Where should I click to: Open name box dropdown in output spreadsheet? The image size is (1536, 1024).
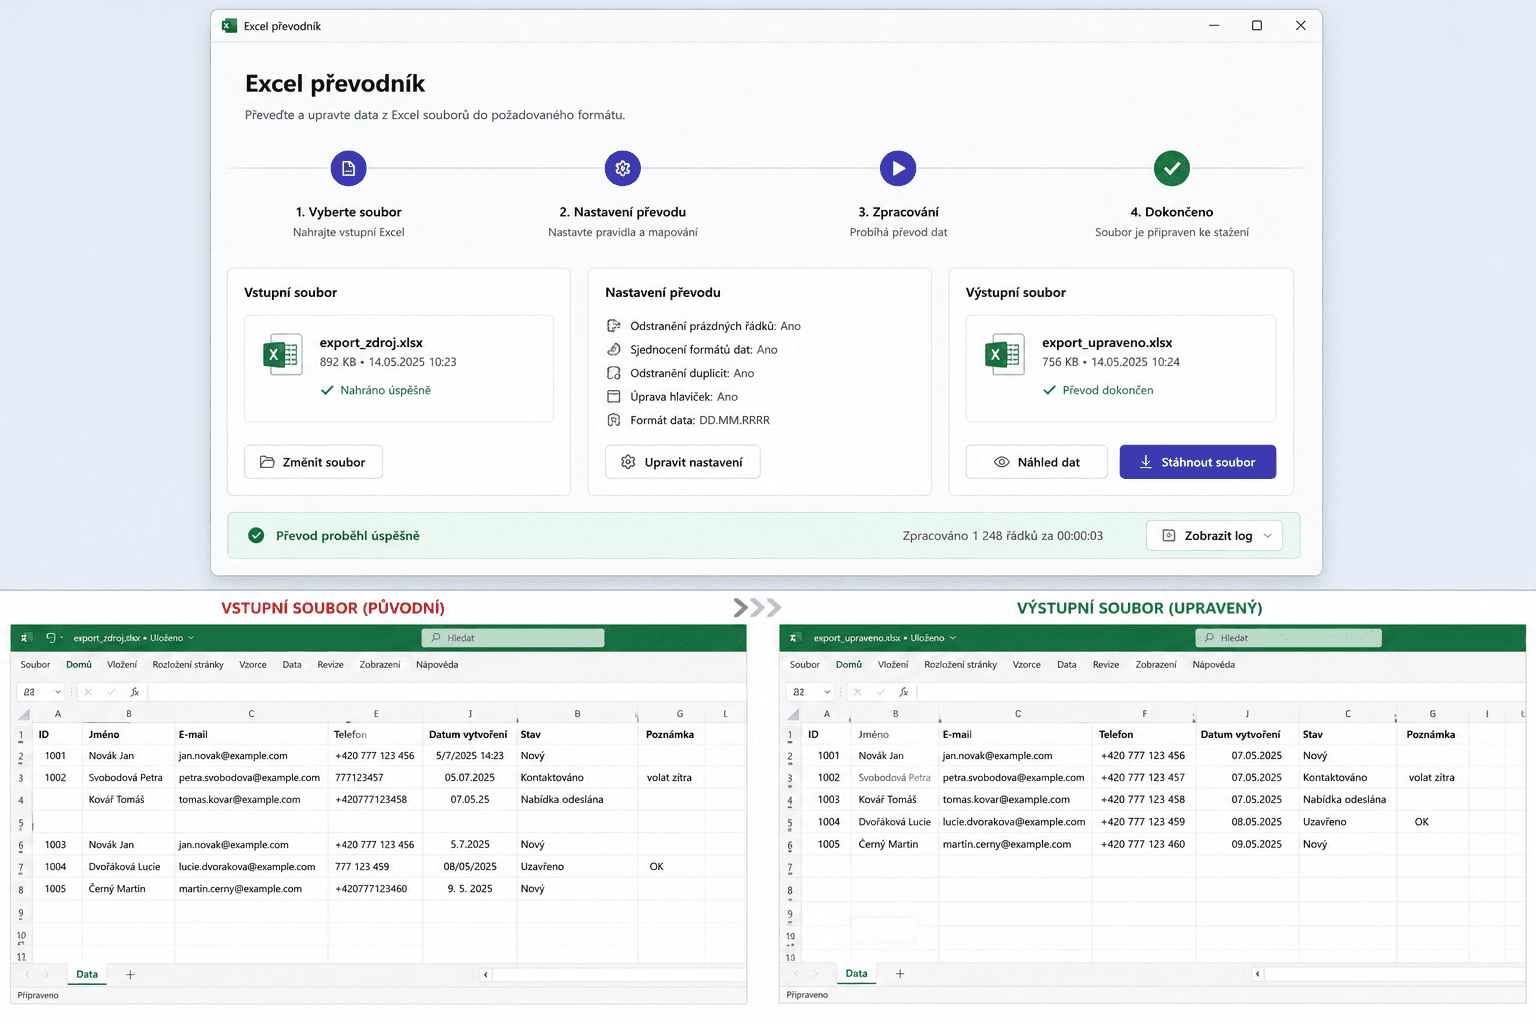tap(827, 692)
